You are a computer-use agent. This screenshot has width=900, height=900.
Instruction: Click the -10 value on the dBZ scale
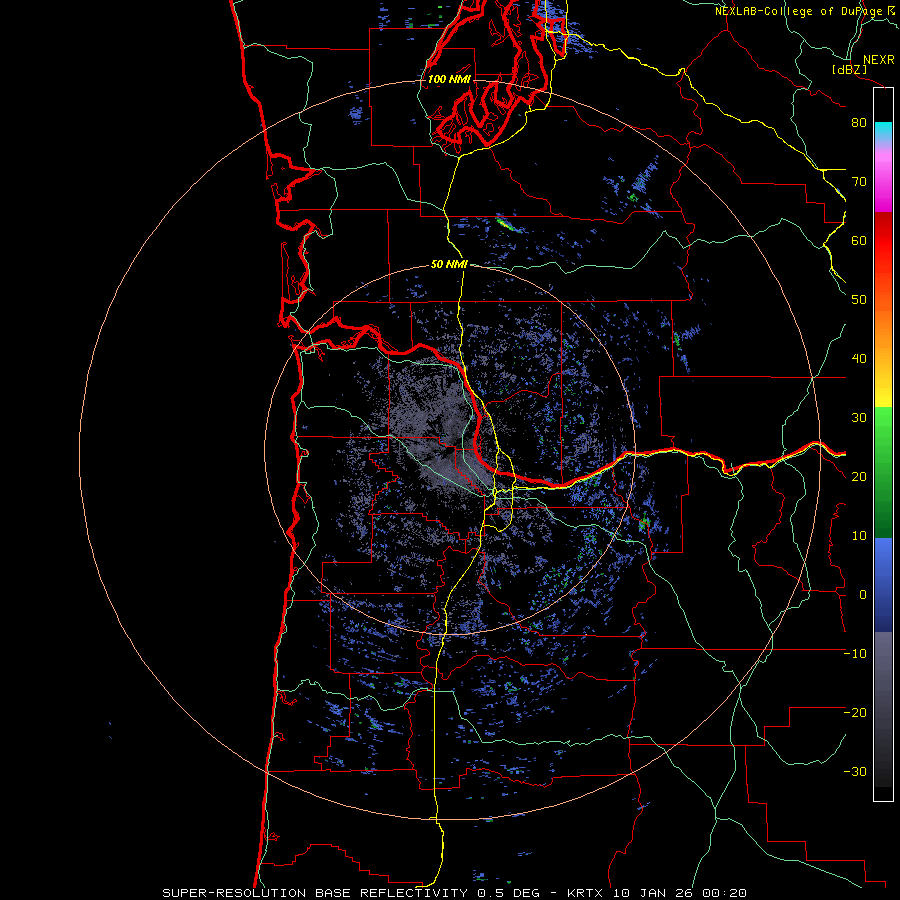click(x=855, y=654)
